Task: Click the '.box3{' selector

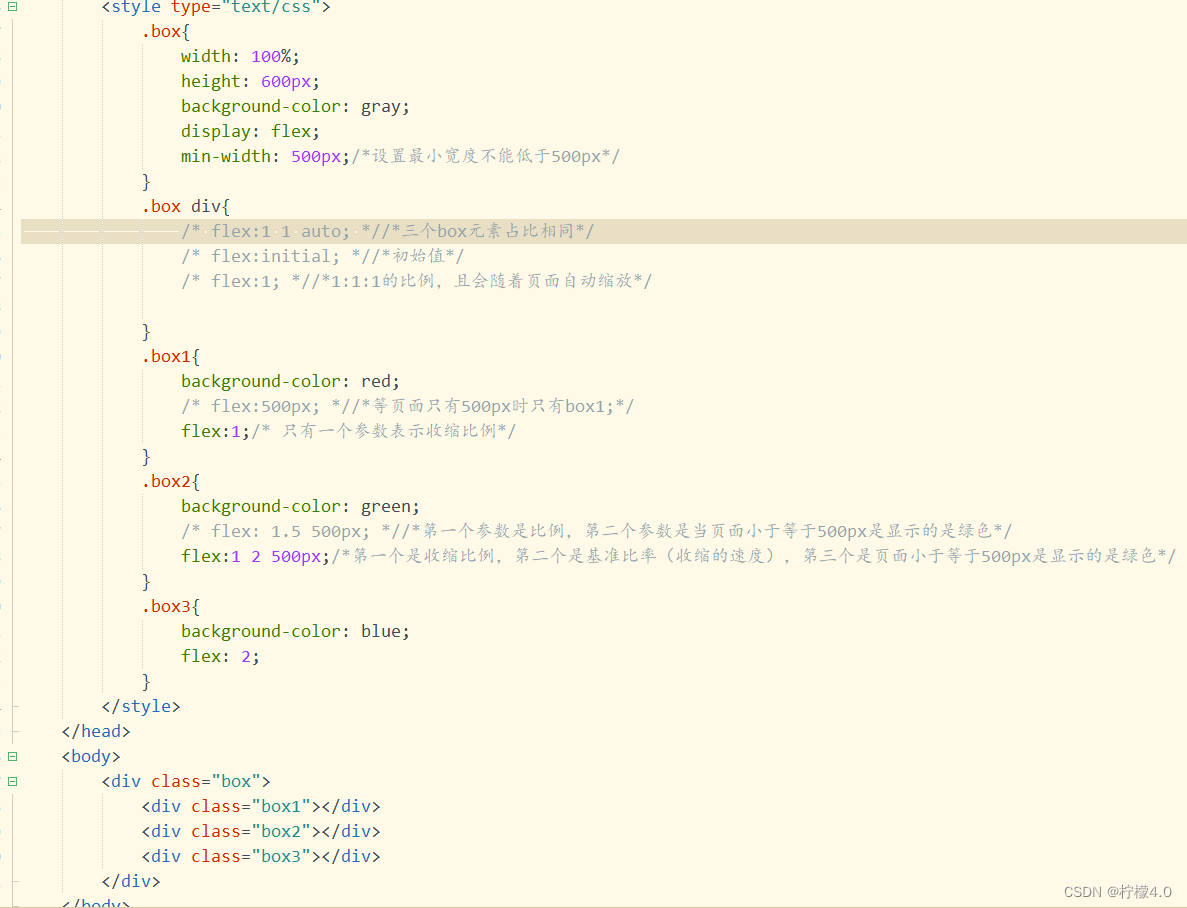Action: tap(170, 606)
